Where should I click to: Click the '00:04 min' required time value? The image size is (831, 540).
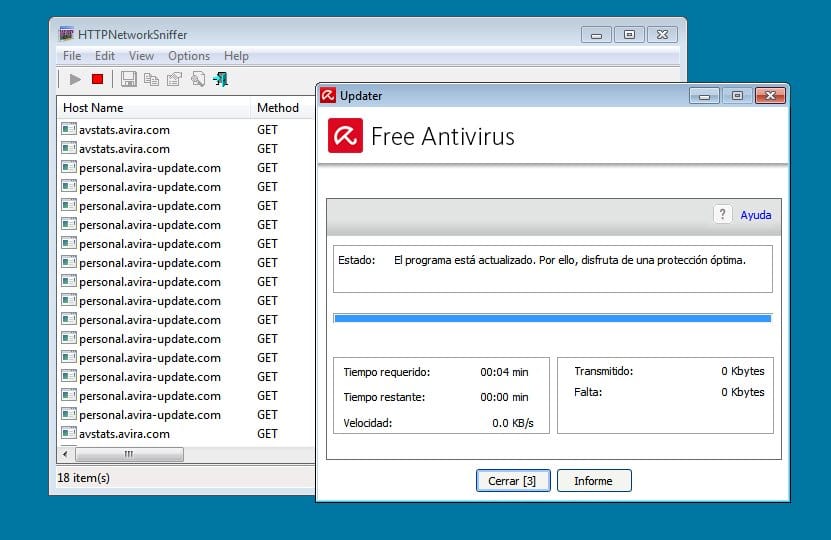tap(504, 372)
